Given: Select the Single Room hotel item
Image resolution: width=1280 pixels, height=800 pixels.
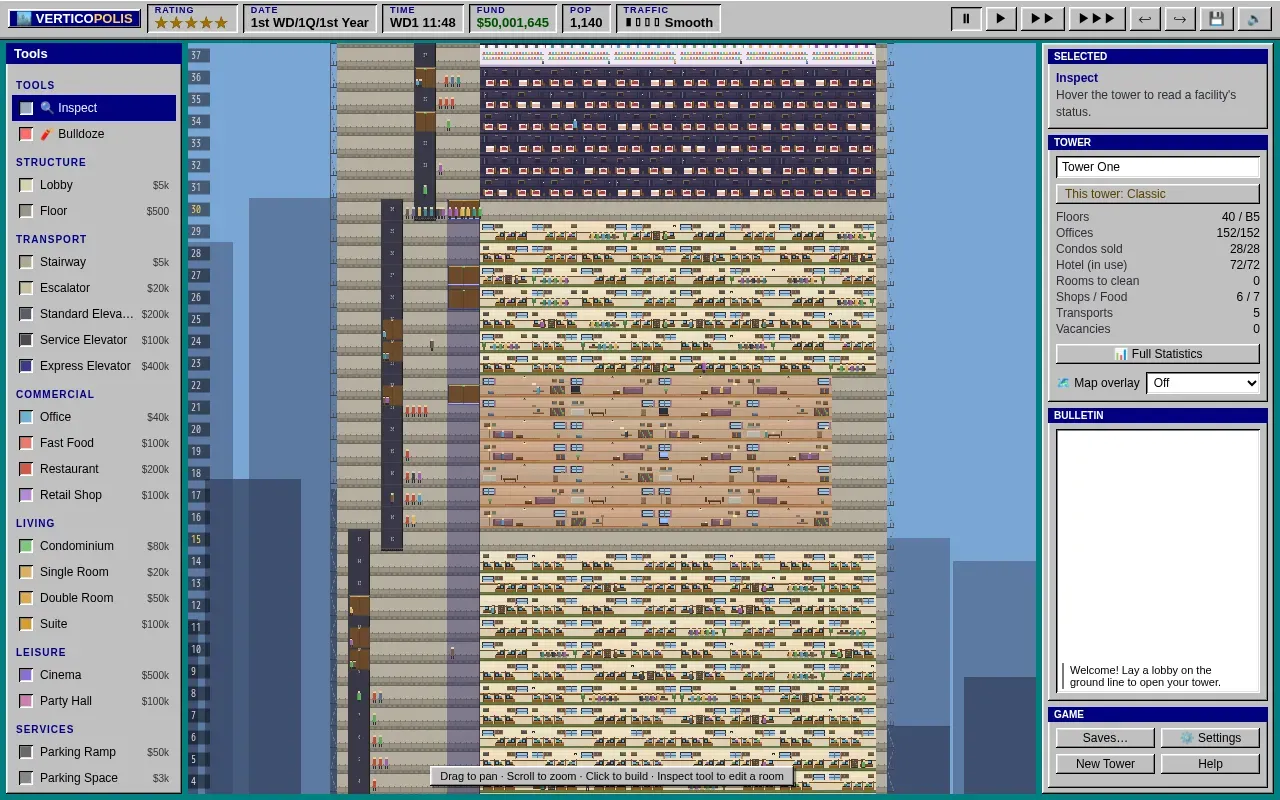Looking at the screenshot, I should tap(94, 572).
